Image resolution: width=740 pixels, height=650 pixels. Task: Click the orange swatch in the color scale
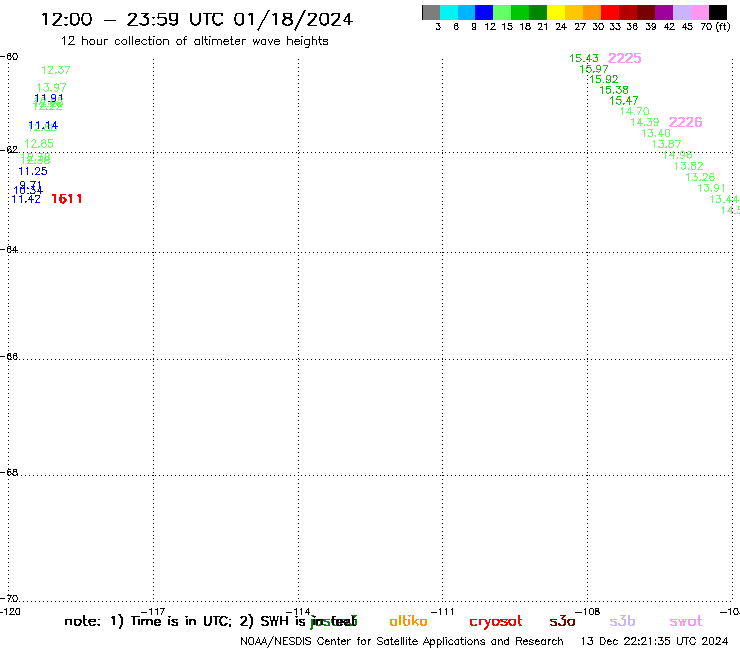(592, 12)
